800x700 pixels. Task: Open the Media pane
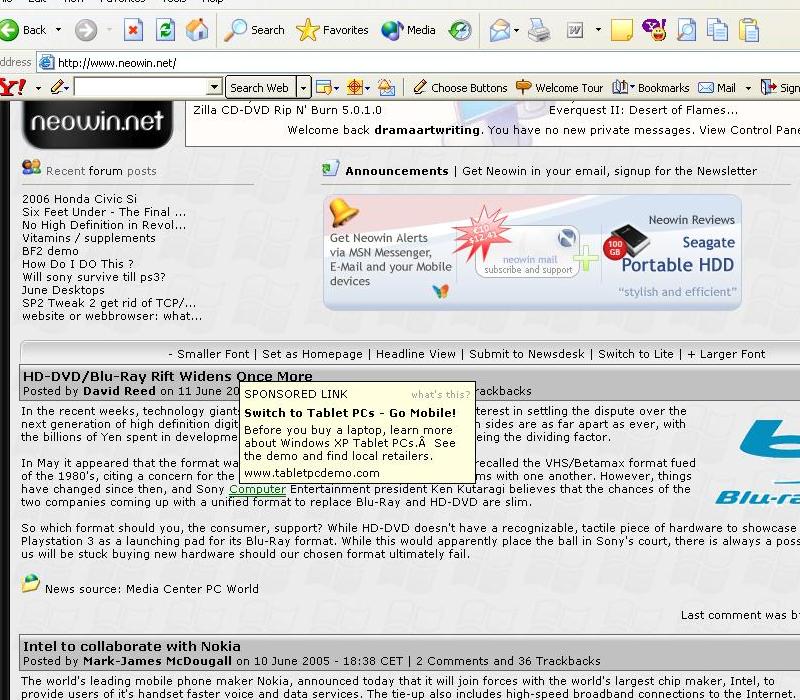[x=408, y=30]
